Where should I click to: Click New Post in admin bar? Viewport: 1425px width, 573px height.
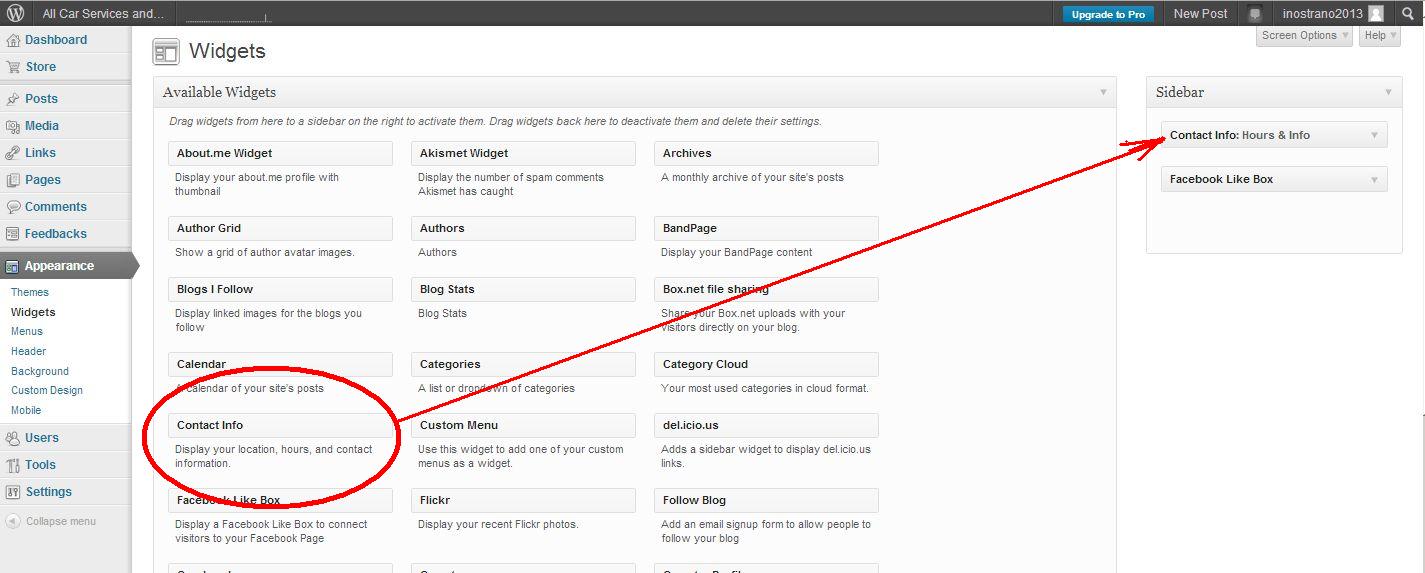pos(1200,14)
